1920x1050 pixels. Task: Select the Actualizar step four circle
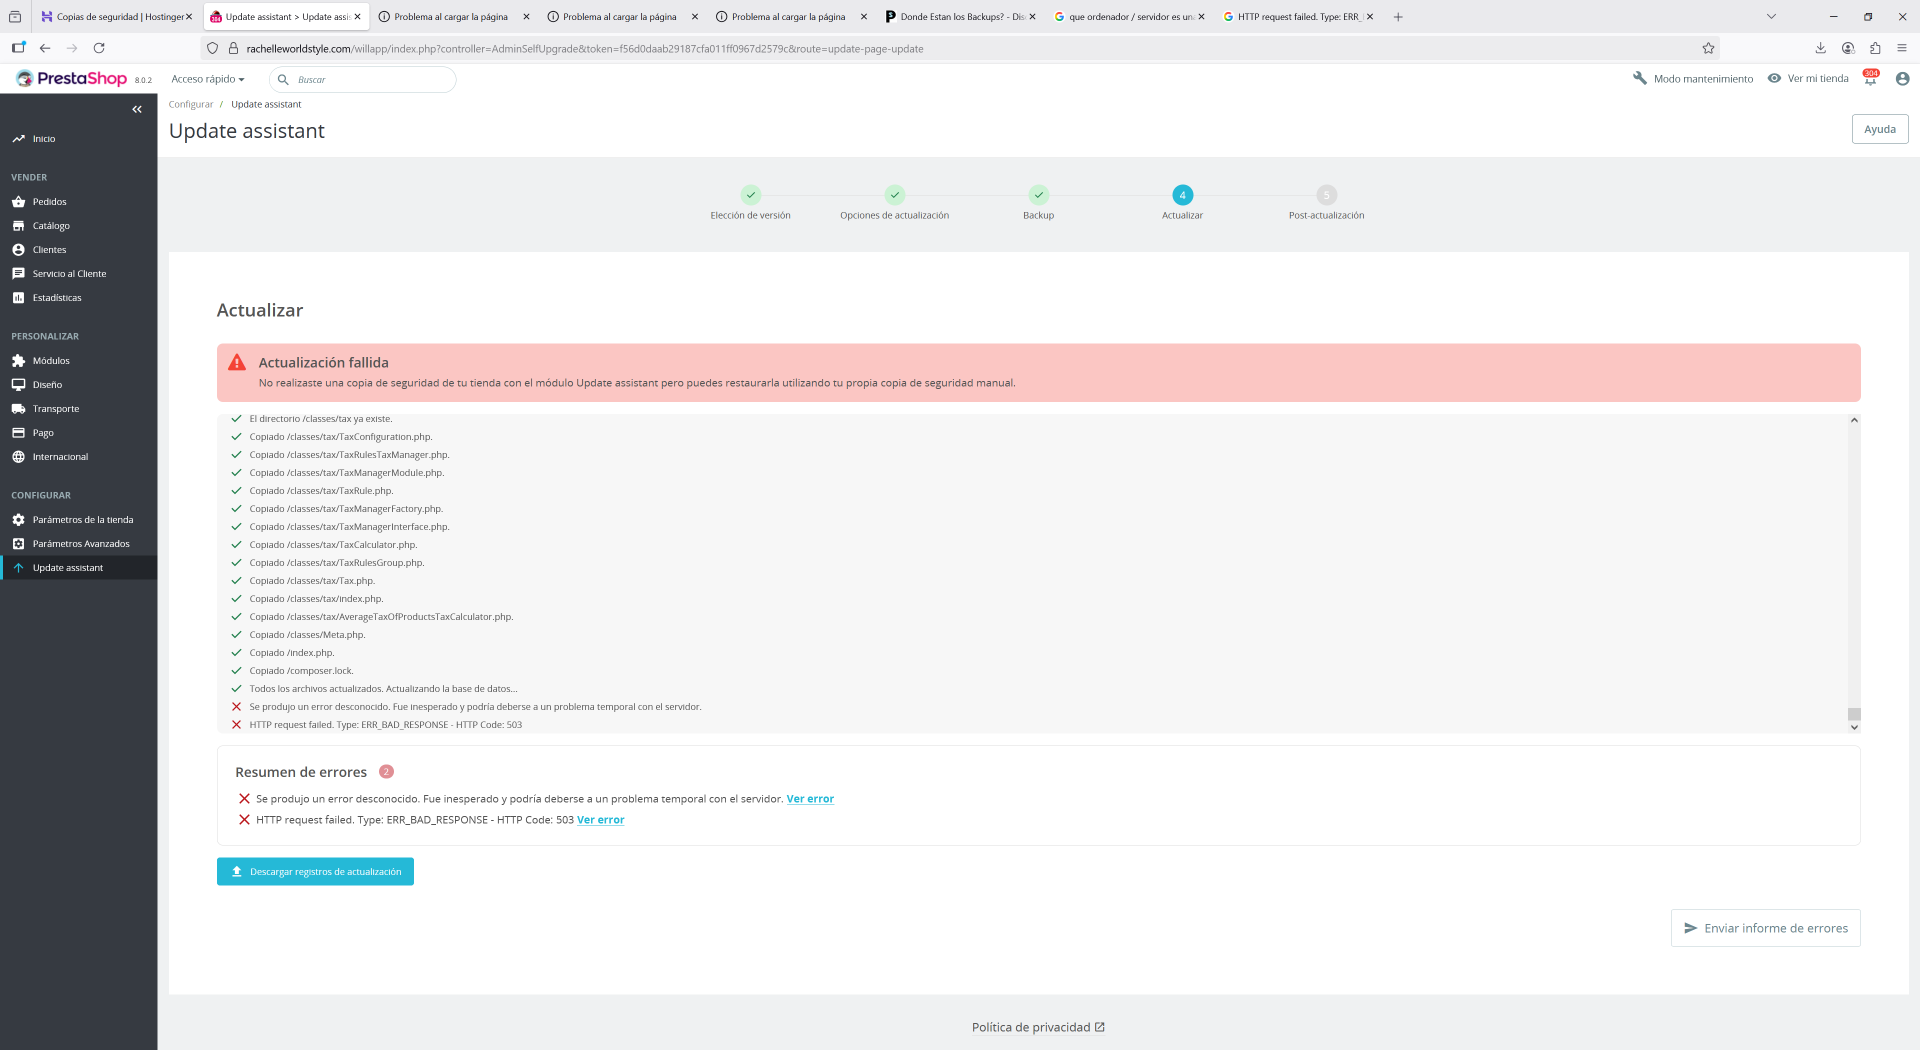[1182, 195]
